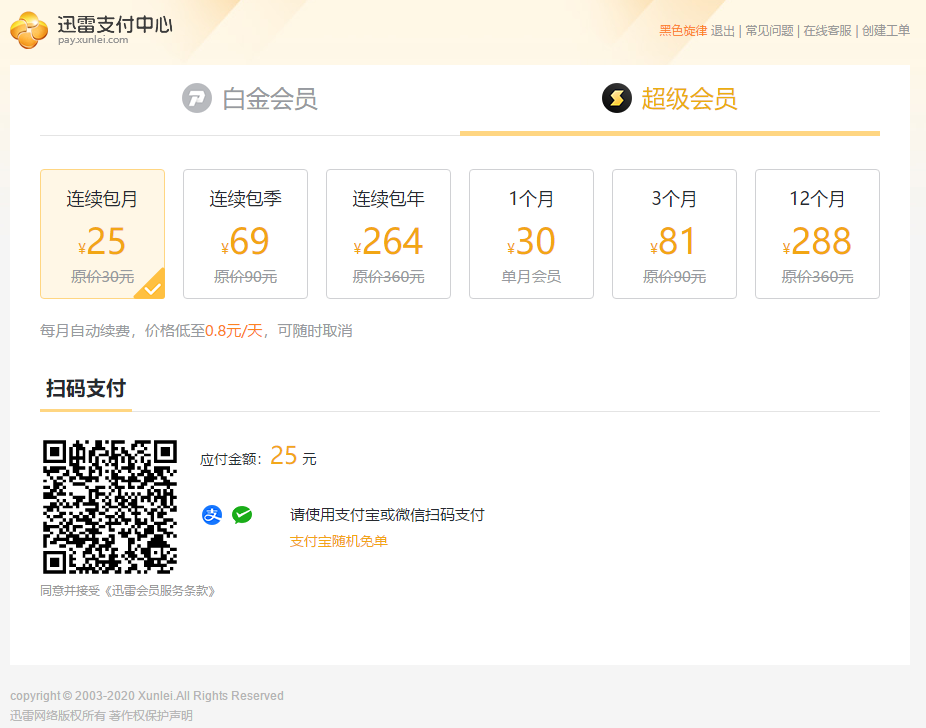
Task: Click the copyright 2003-2020 Xunlei text
Action: point(147,696)
